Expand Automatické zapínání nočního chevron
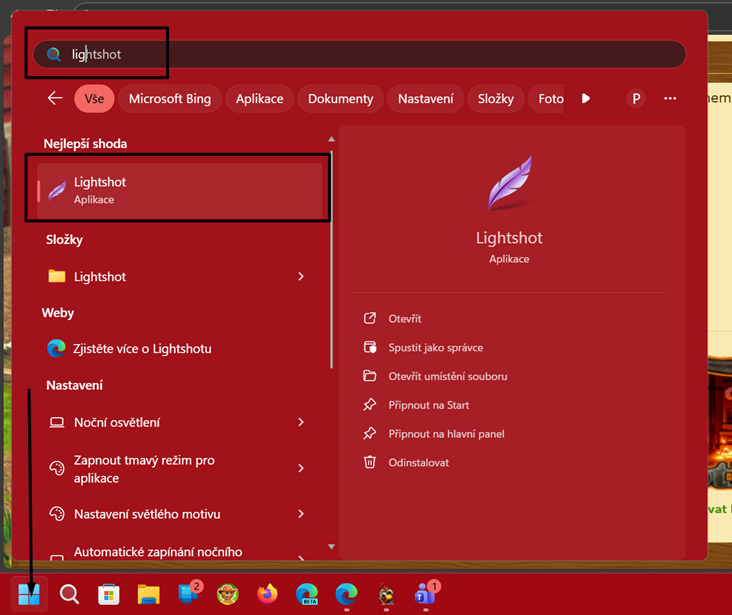 click(x=301, y=557)
